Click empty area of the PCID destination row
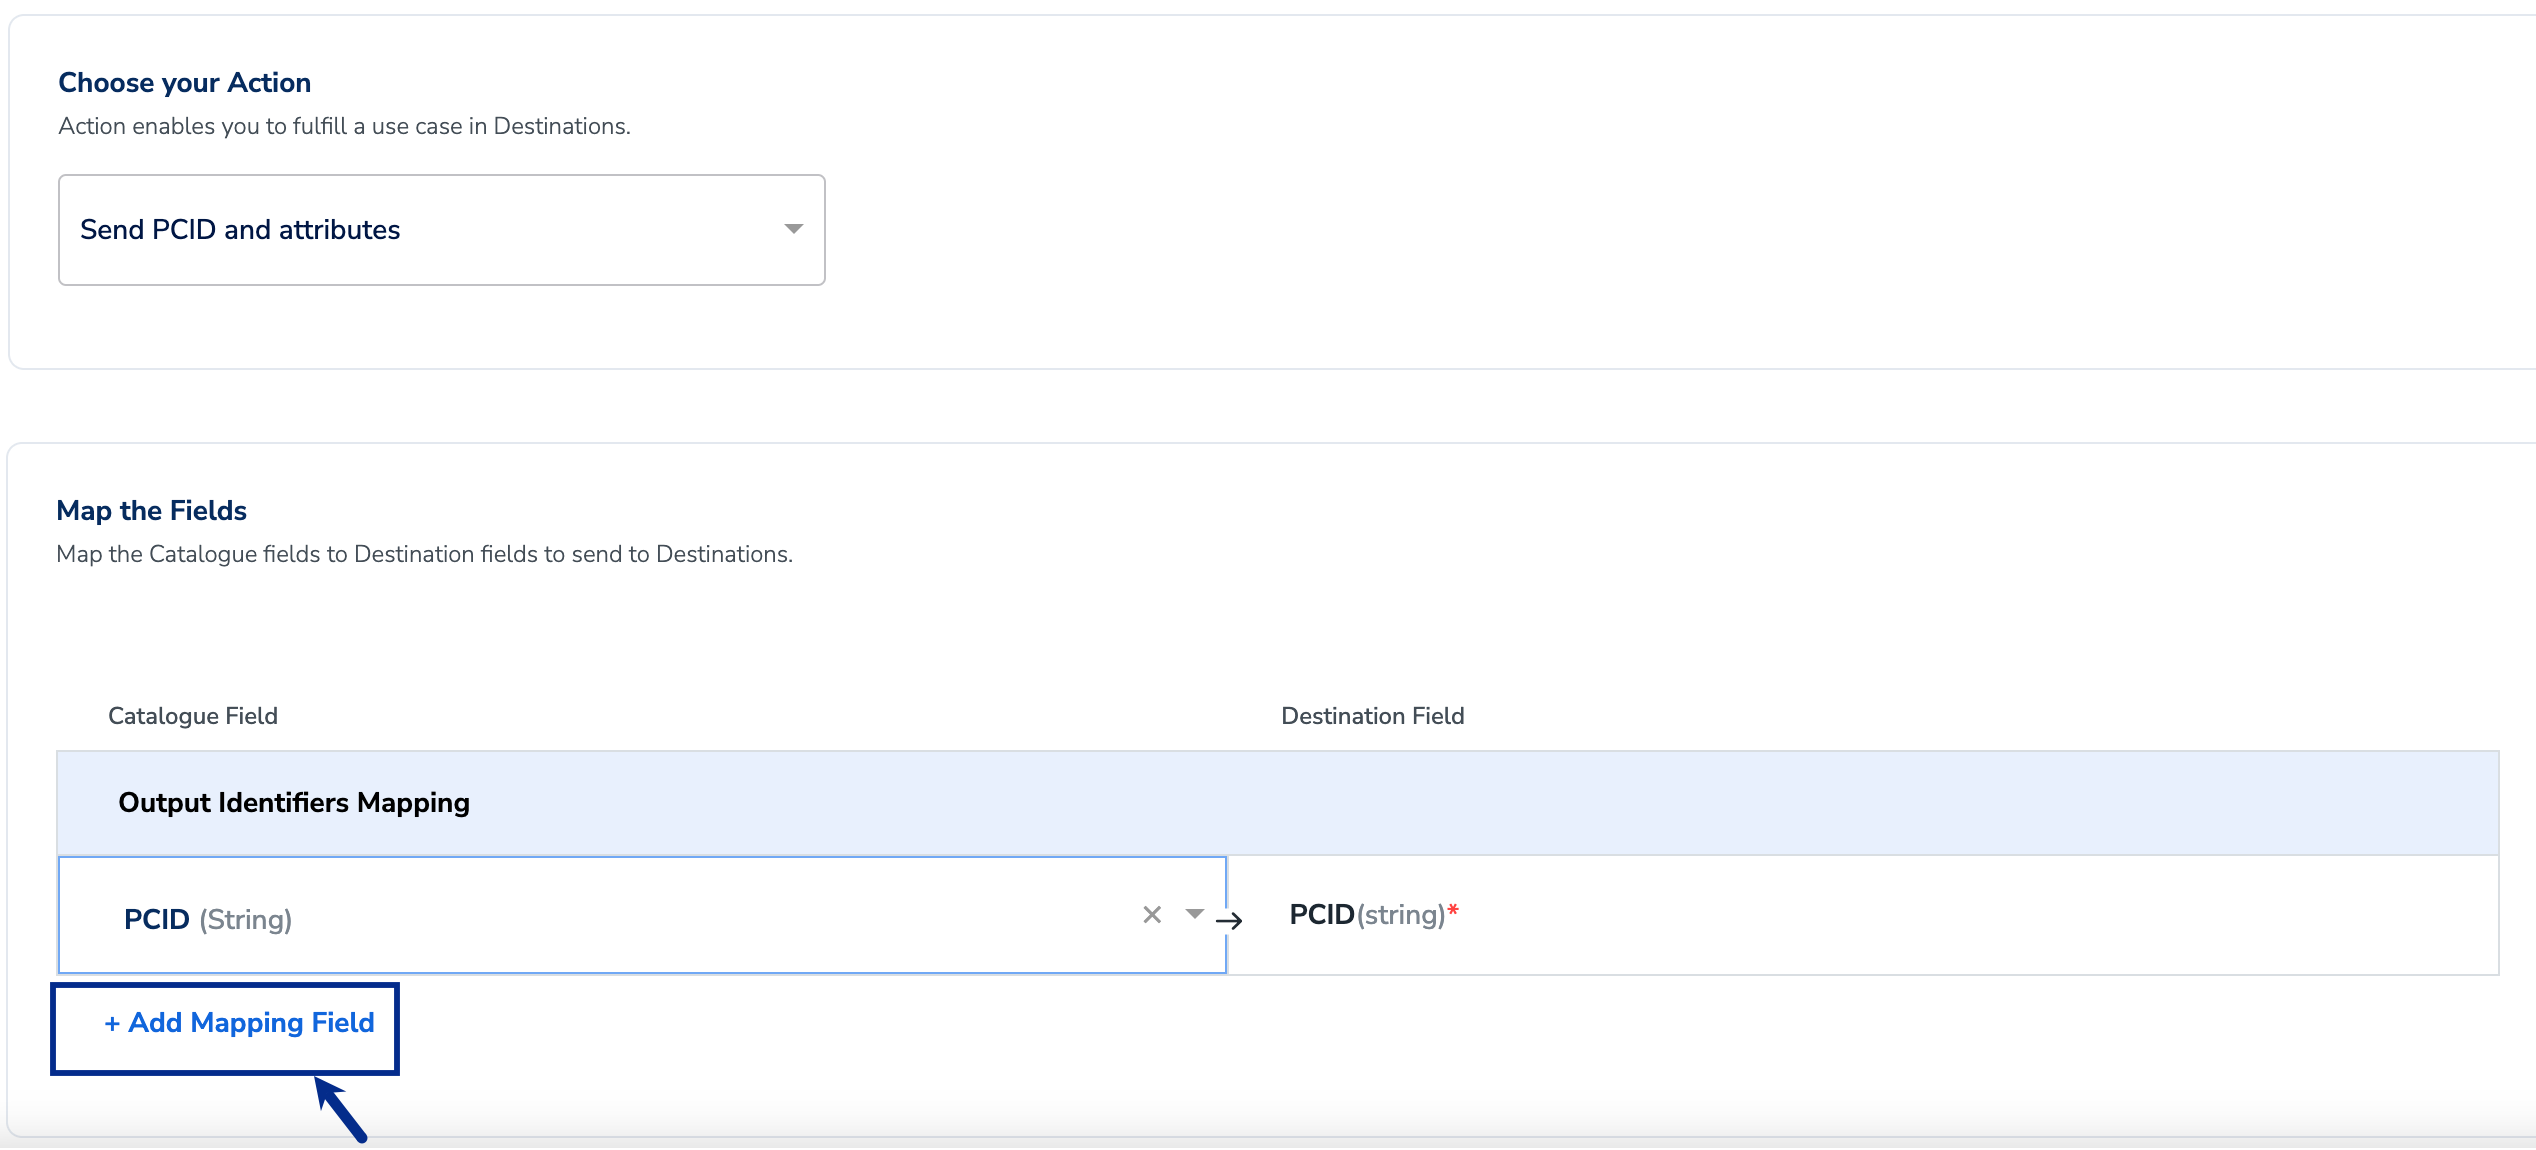The image size is (2536, 1150). click(1950, 915)
